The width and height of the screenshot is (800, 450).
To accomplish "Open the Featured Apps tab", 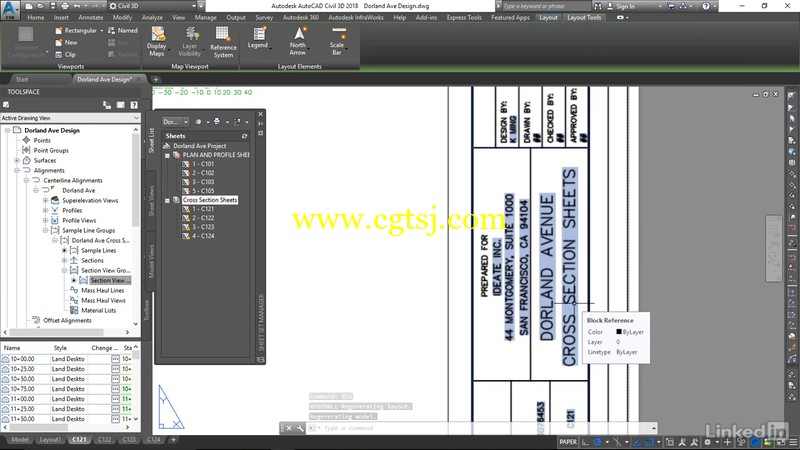I will tap(510, 17).
